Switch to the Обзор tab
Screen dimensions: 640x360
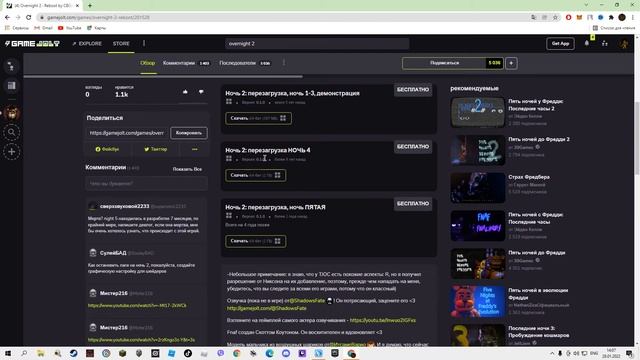click(148, 63)
